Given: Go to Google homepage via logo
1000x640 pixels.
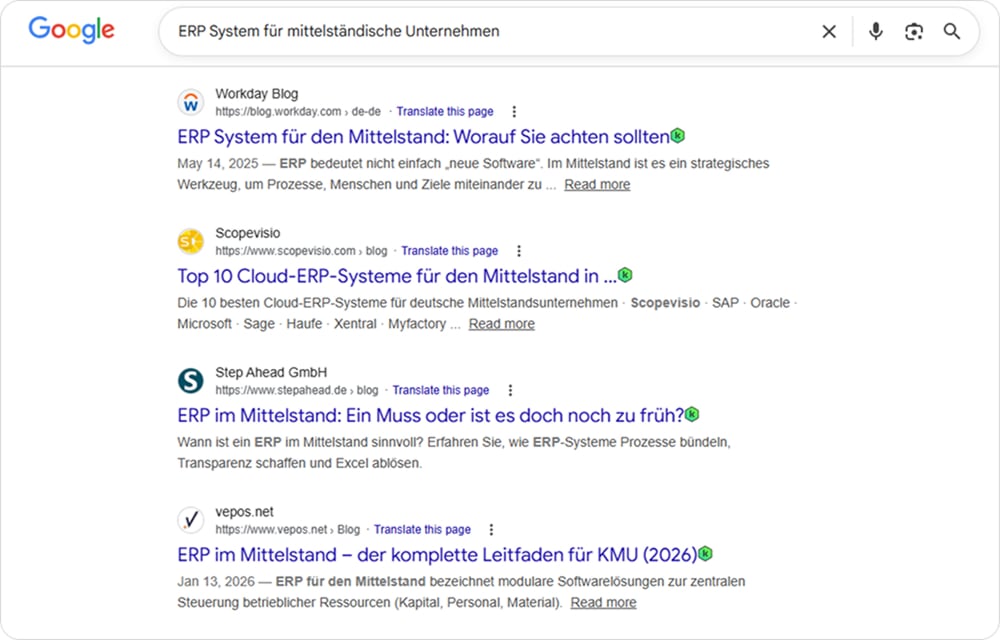Looking at the screenshot, I should [x=71, y=30].
